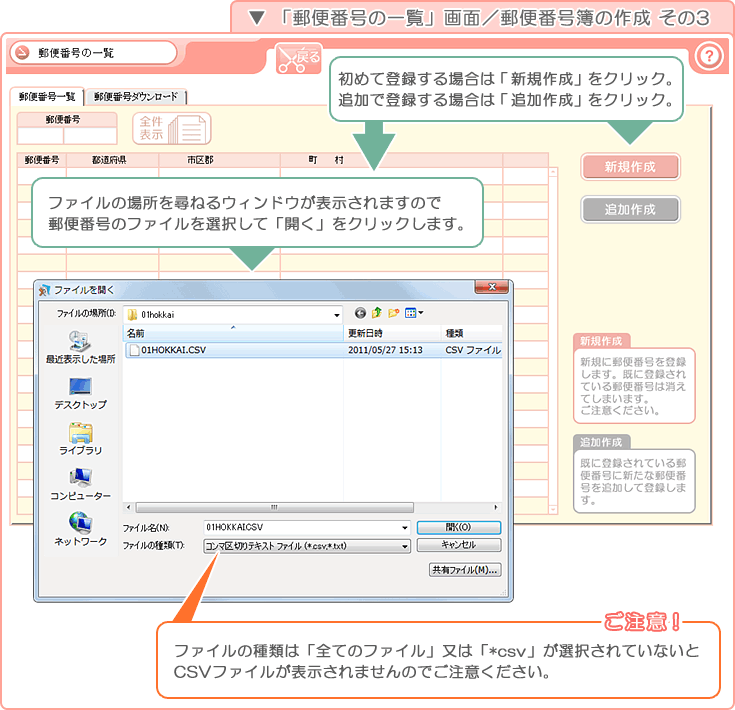The width and height of the screenshot is (735, 710).
Task: Switch to 郵便番号ダウンロード tab
Action: tap(136, 97)
